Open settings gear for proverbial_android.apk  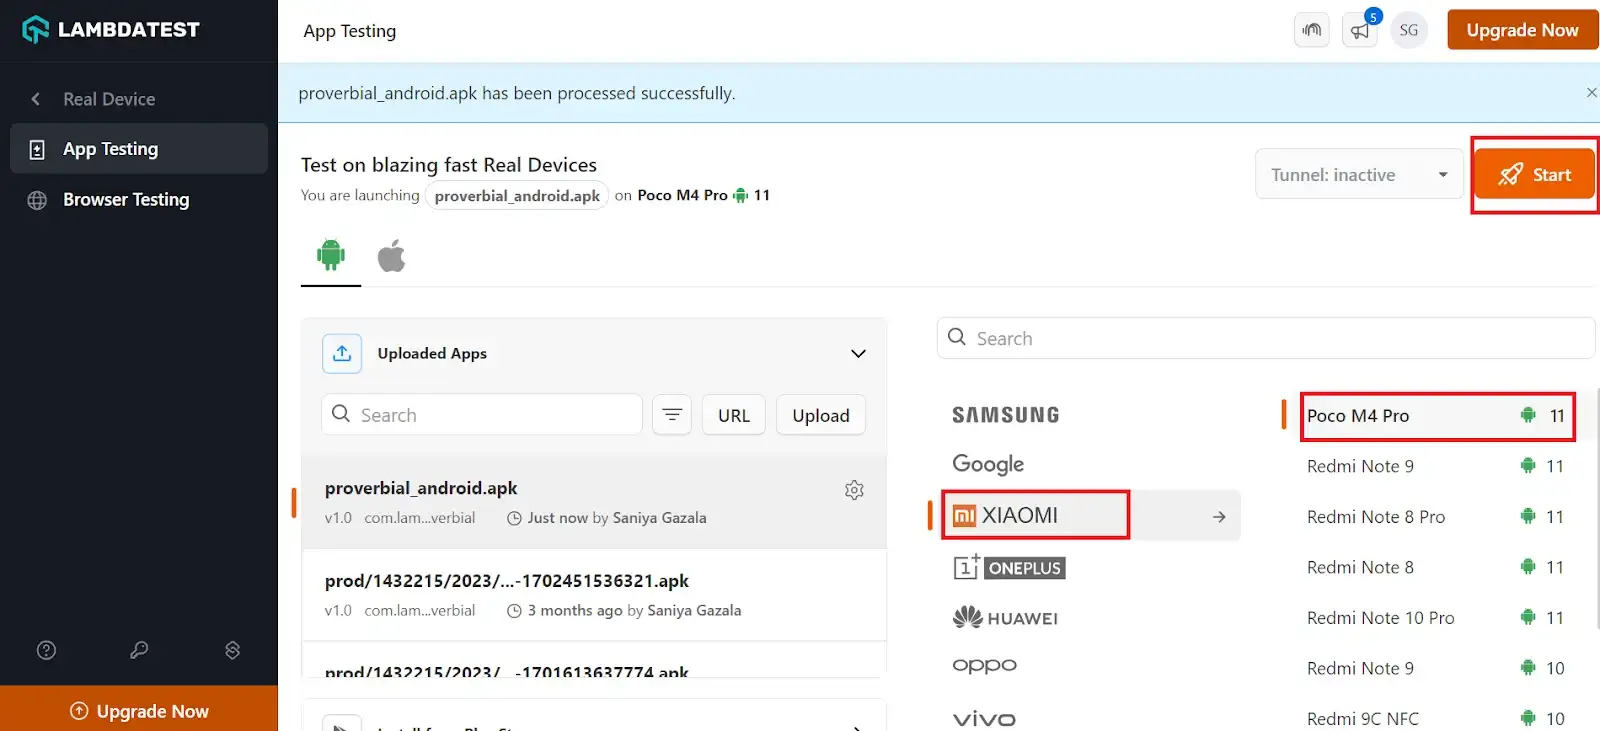coord(854,490)
